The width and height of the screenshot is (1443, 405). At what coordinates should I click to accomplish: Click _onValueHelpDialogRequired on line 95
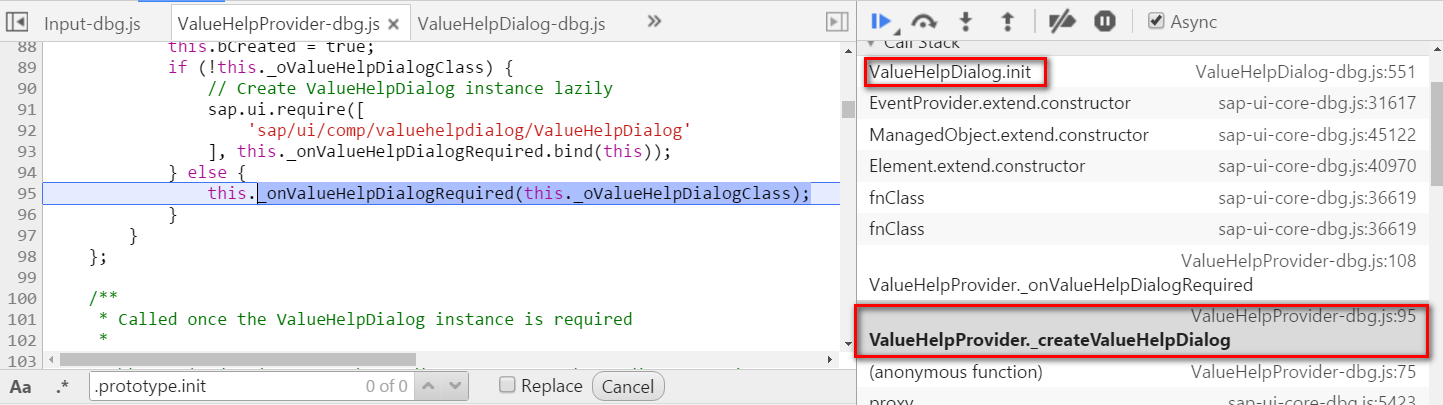pyautogui.click(x=385, y=193)
